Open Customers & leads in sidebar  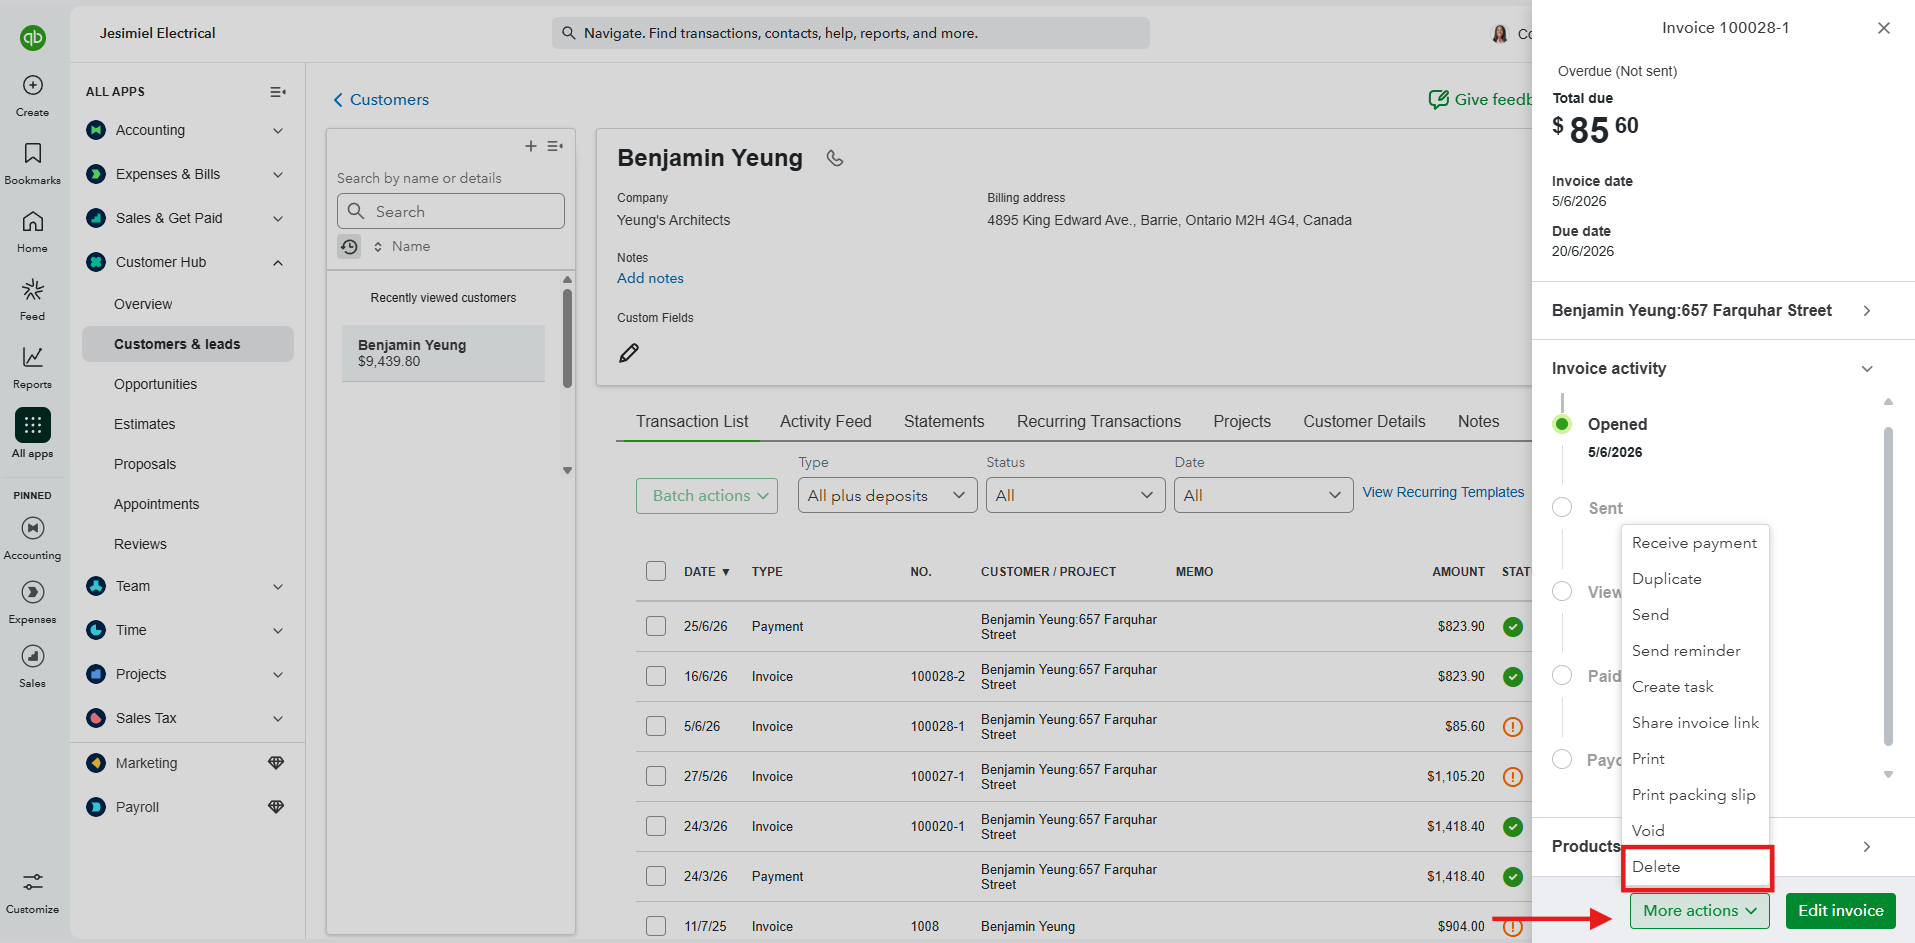pos(188,344)
